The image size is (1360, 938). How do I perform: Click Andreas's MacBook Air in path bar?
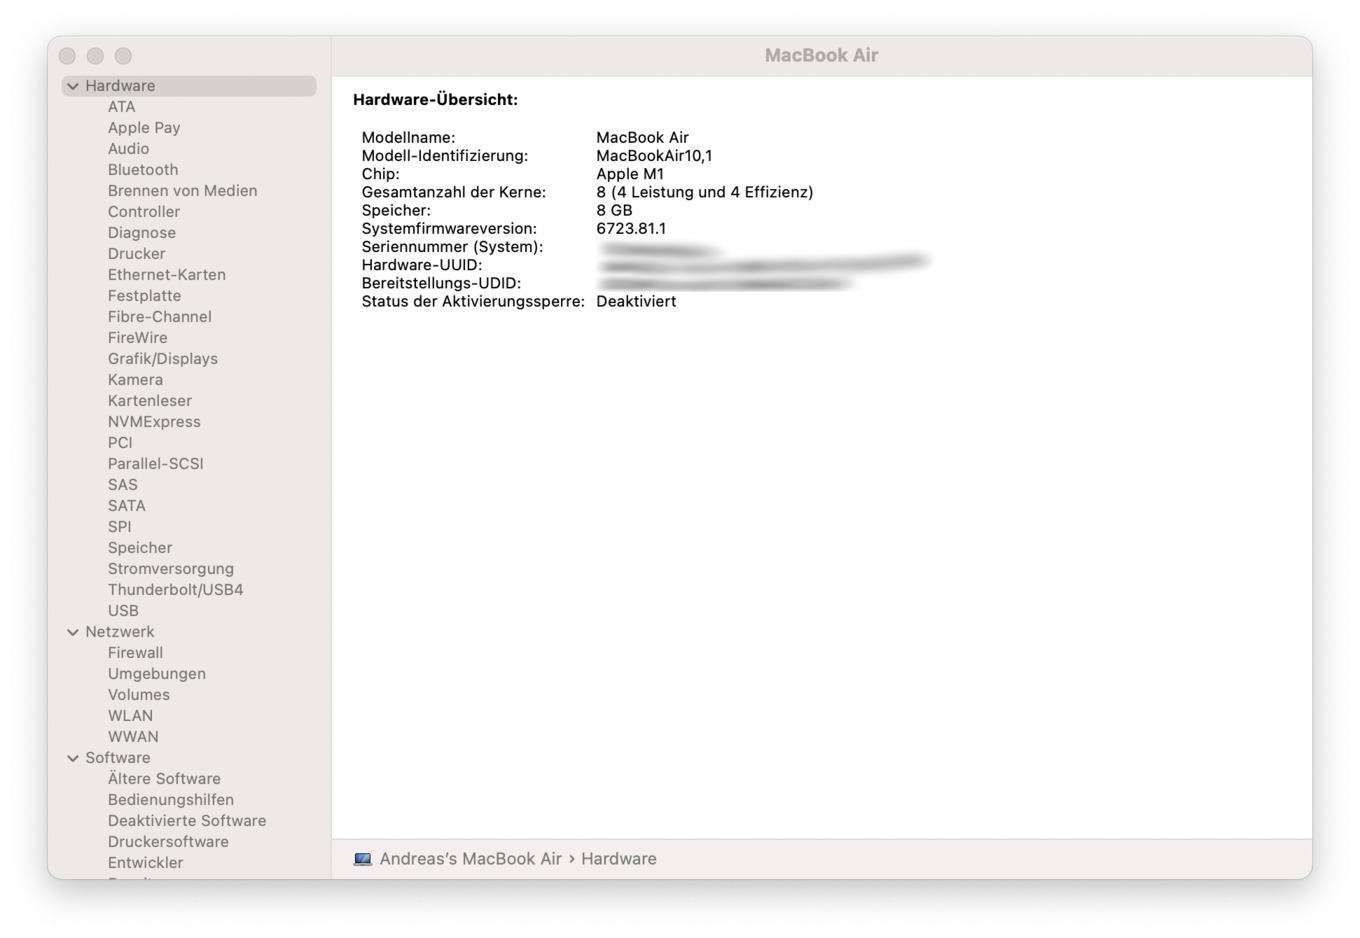(471, 859)
